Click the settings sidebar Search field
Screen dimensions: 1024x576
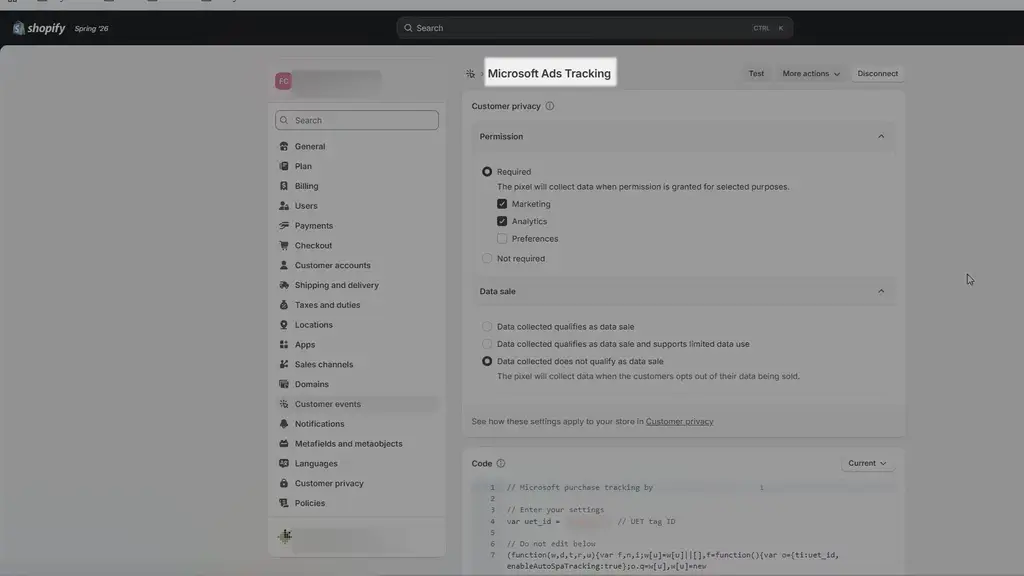[357, 120]
